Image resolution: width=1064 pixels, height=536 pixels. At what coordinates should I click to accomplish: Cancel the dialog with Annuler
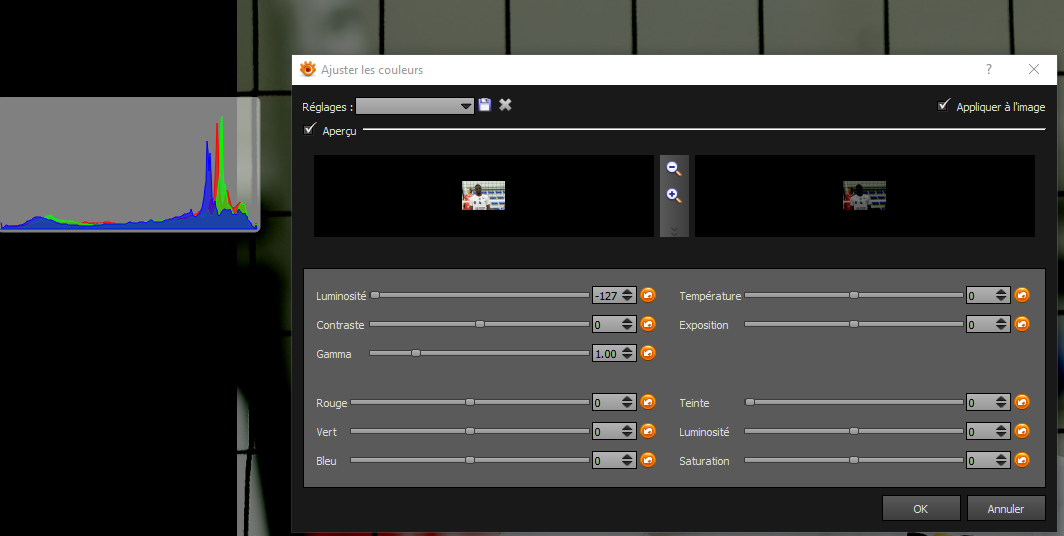click(x=1006, y=508)
